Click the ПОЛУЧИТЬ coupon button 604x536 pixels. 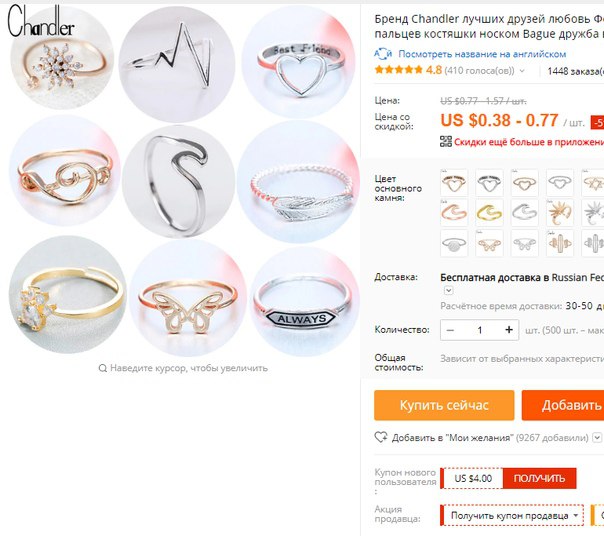point(539,478)
